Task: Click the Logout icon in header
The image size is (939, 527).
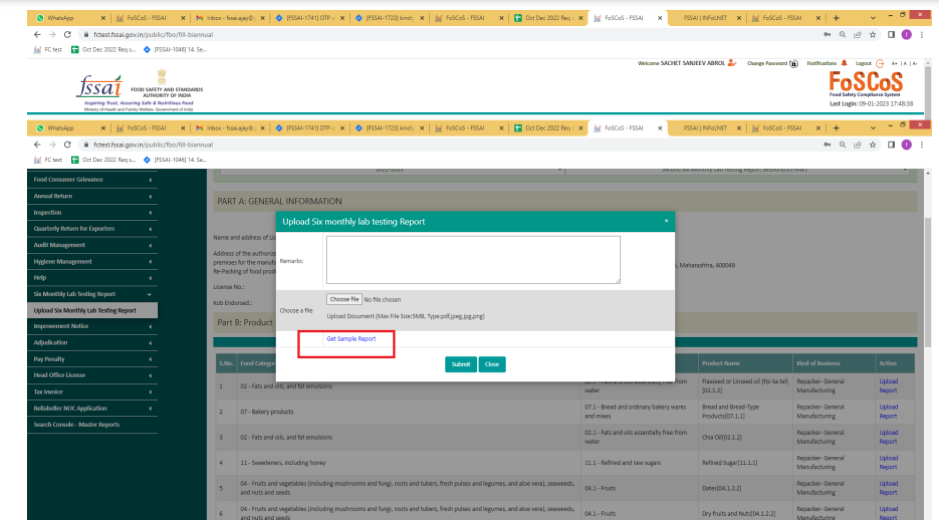Action: point(880,63)
